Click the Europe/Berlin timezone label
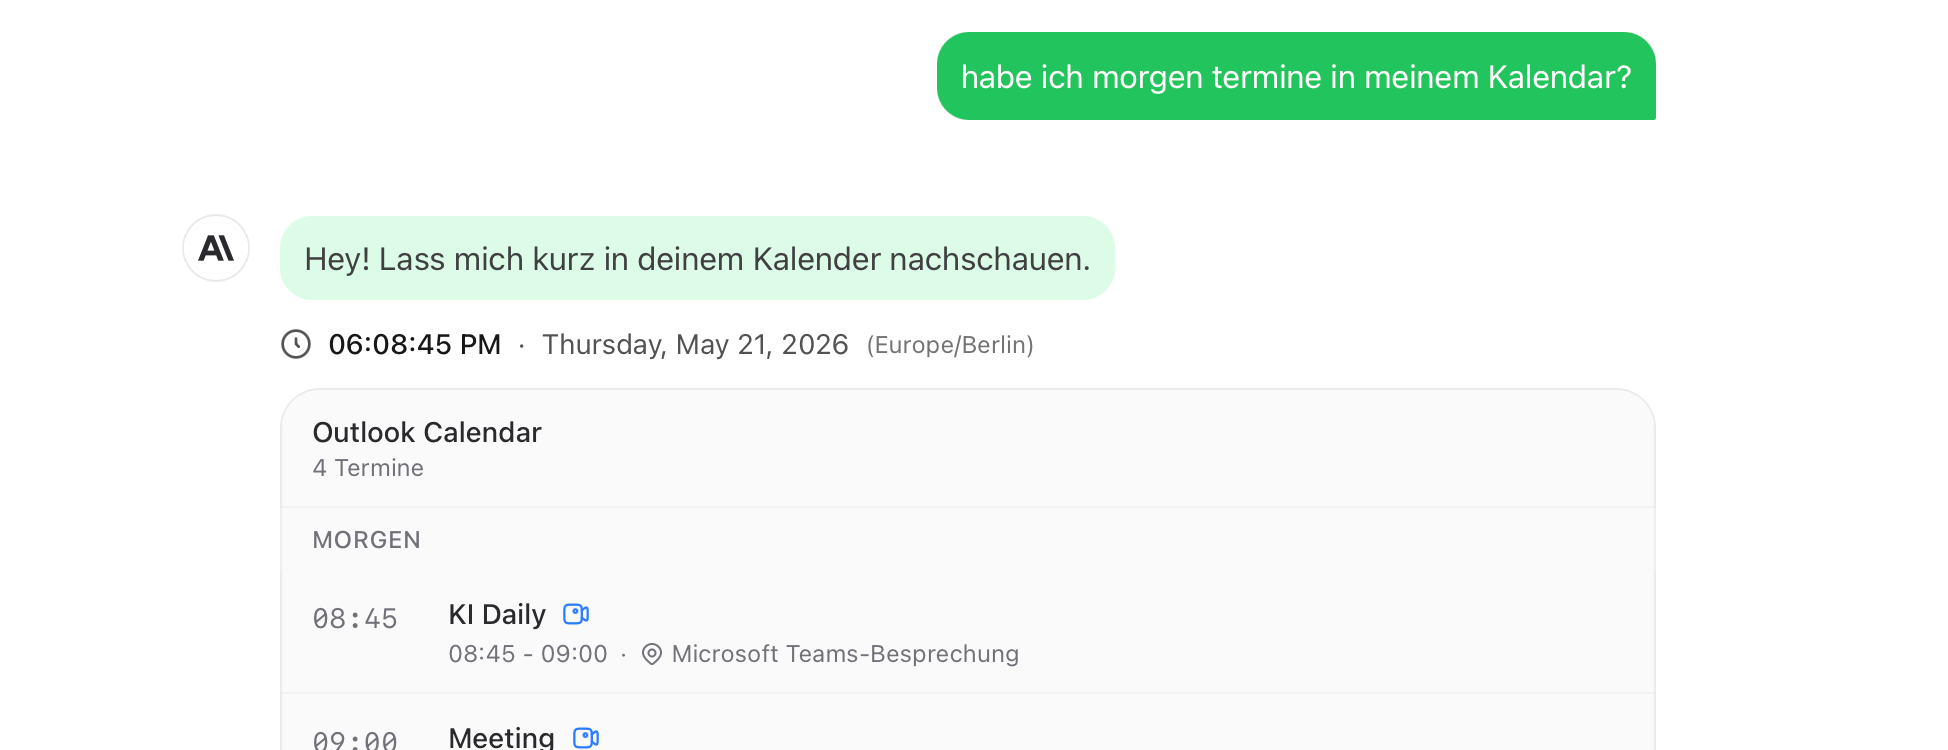 950,345
